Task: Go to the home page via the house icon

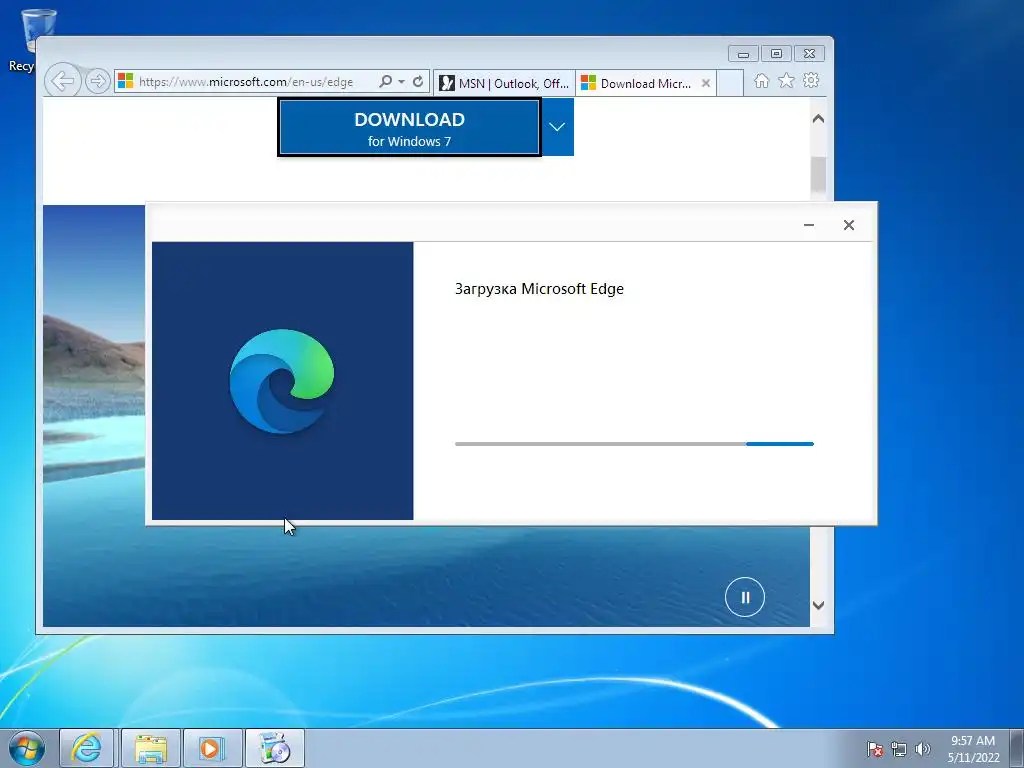Action: [x=761, y=80]
